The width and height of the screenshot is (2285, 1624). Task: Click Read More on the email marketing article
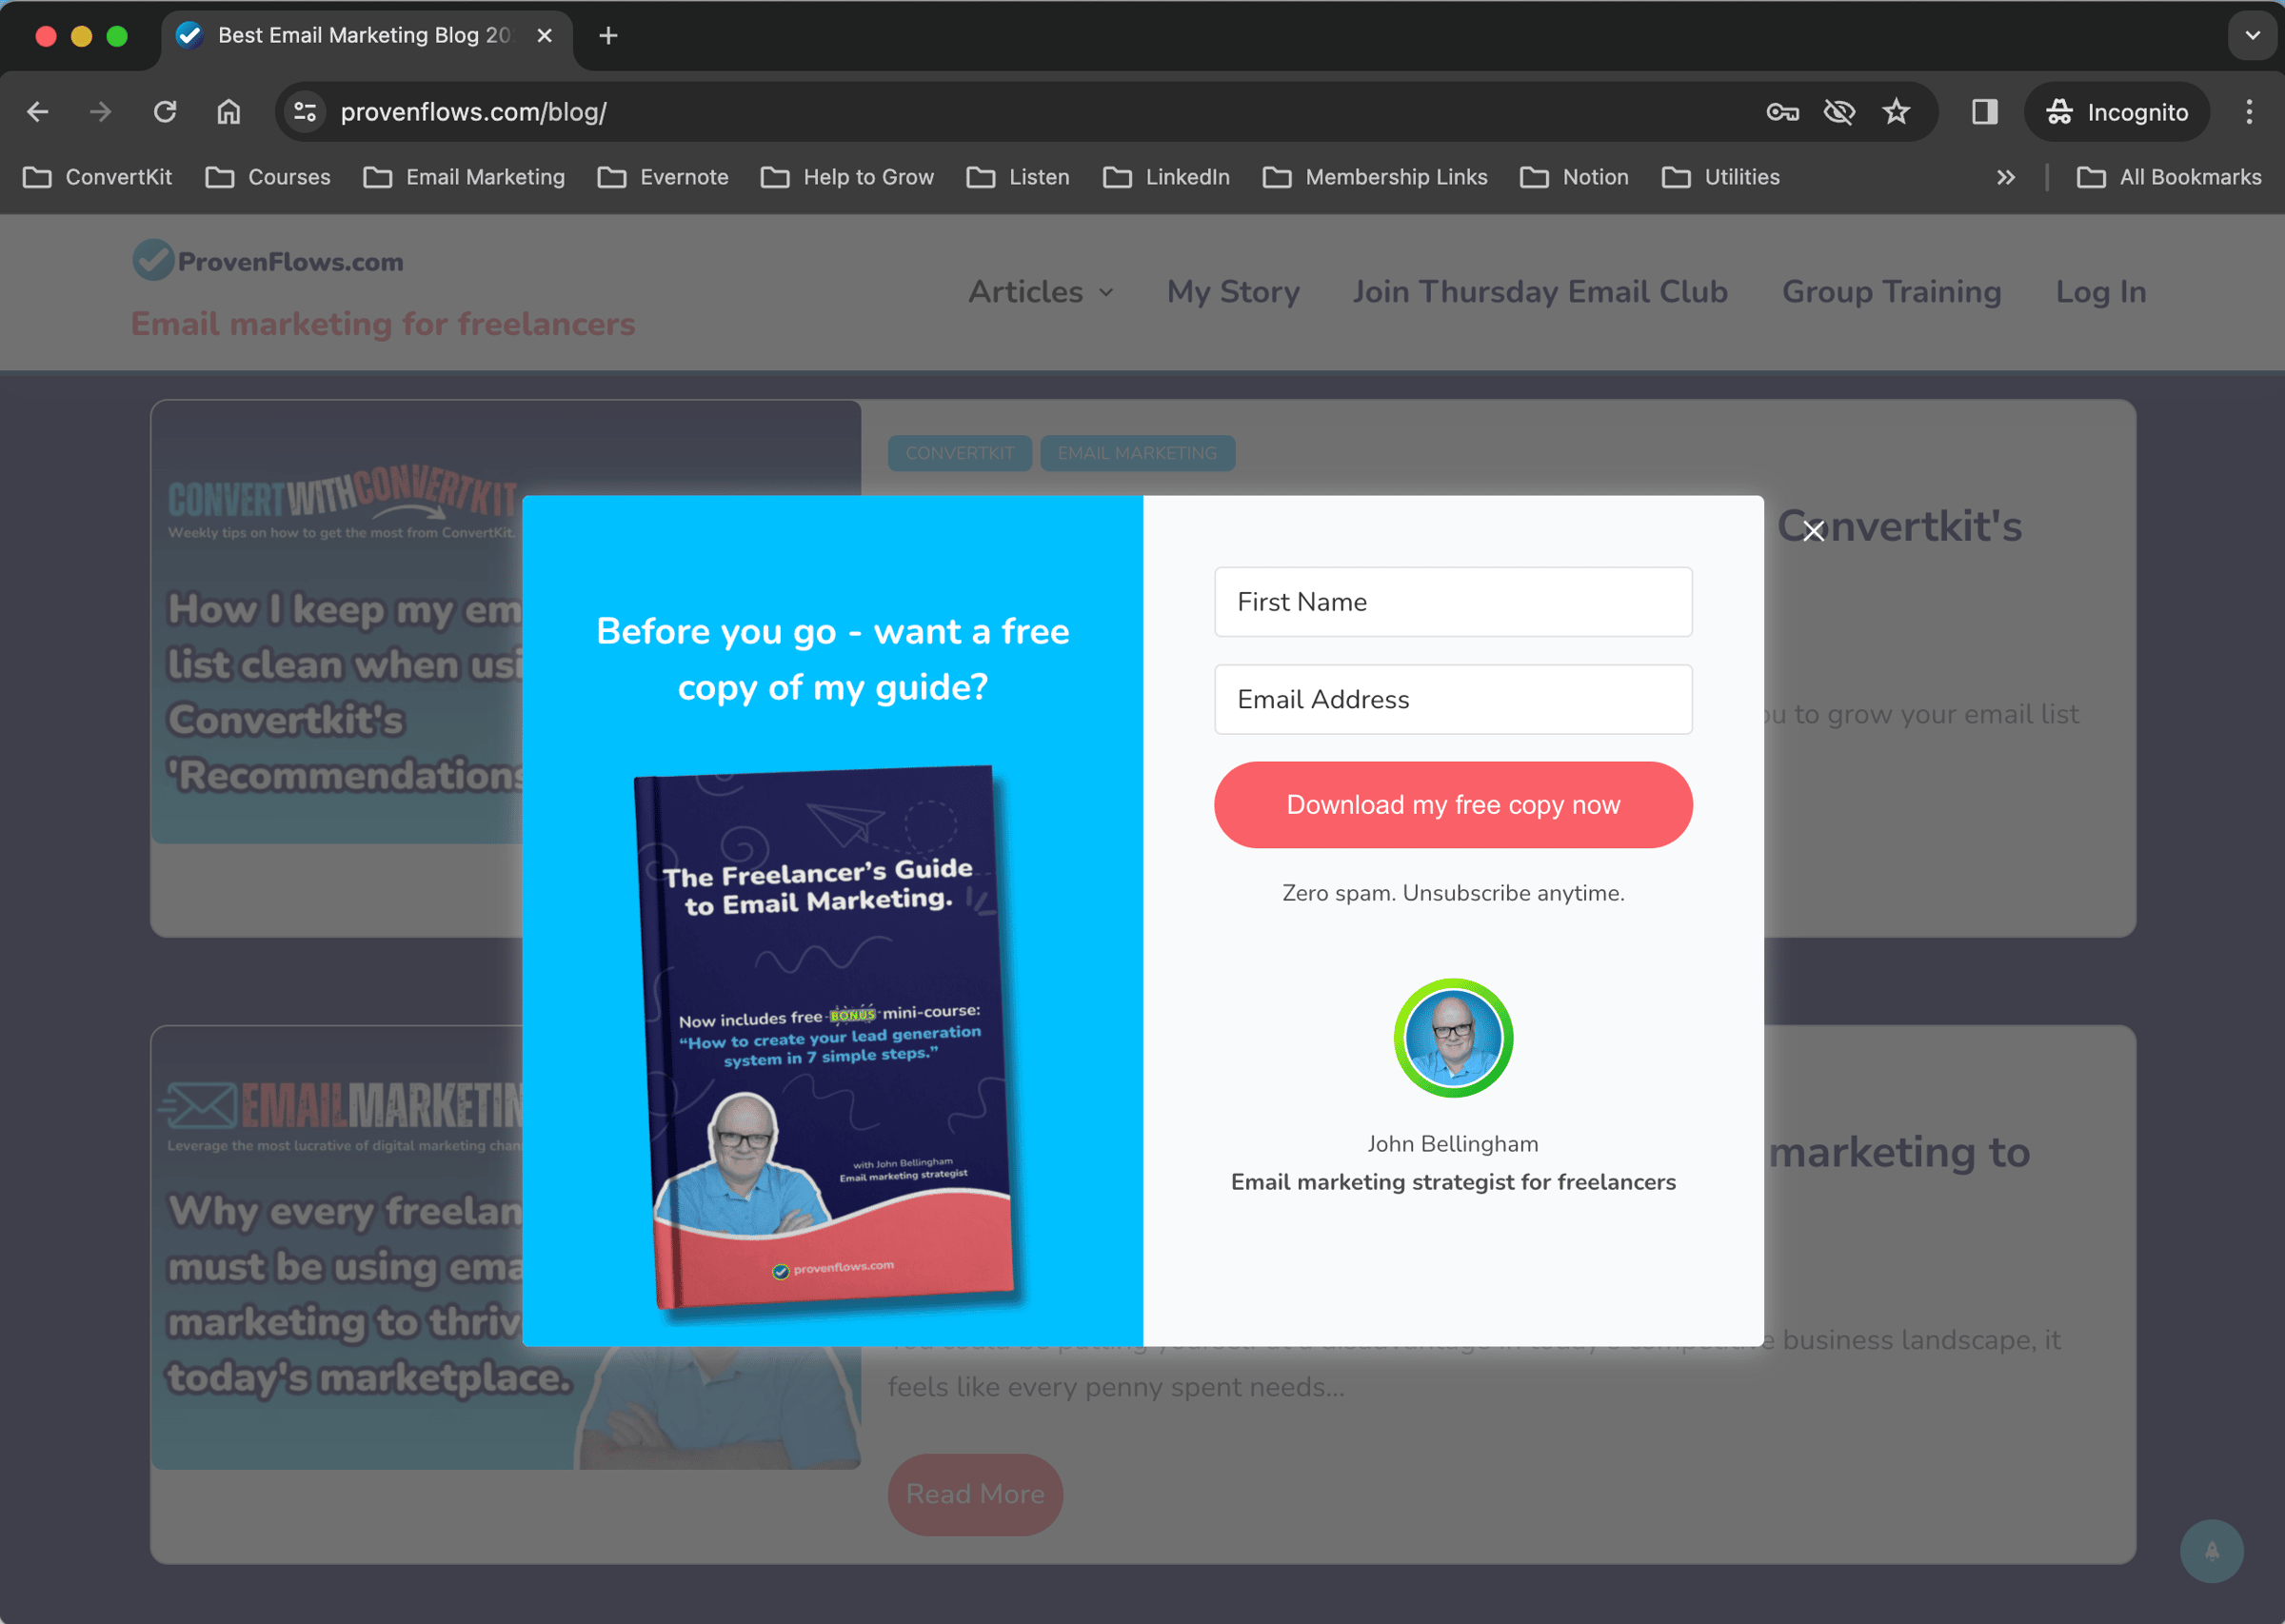pos(975,1494)
